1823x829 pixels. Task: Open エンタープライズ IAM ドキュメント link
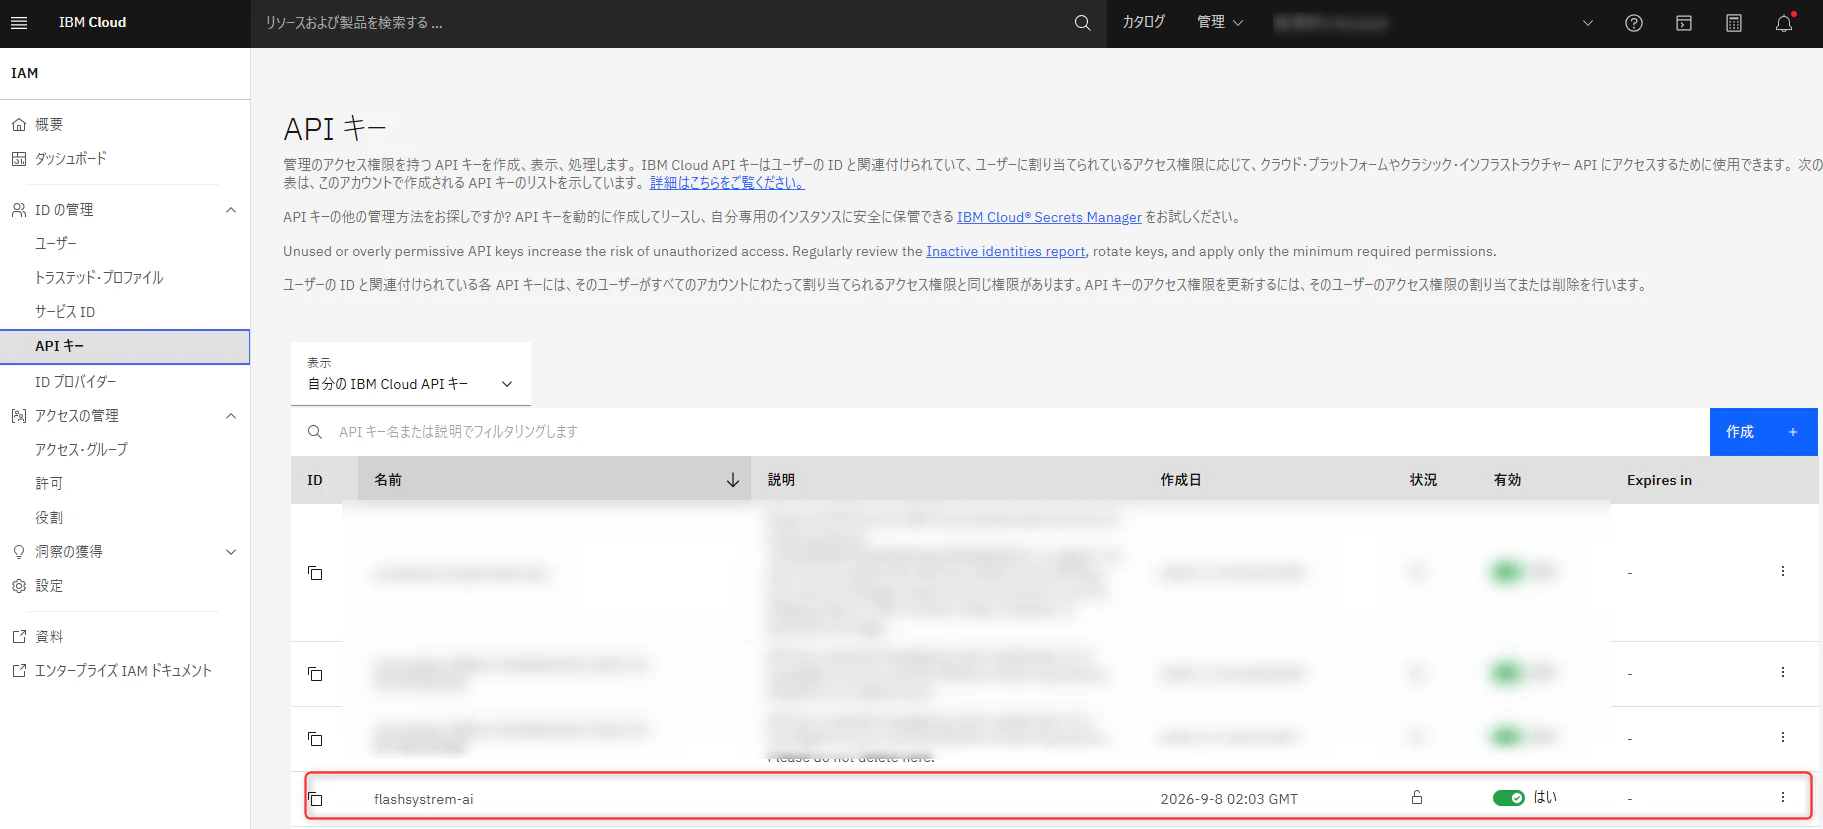click(x=125, y=671)
